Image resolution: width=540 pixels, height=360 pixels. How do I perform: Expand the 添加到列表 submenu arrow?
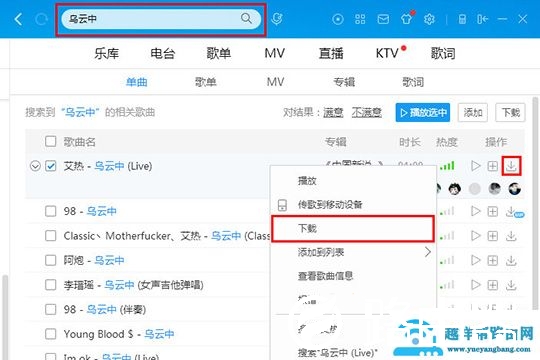[427, 252]
